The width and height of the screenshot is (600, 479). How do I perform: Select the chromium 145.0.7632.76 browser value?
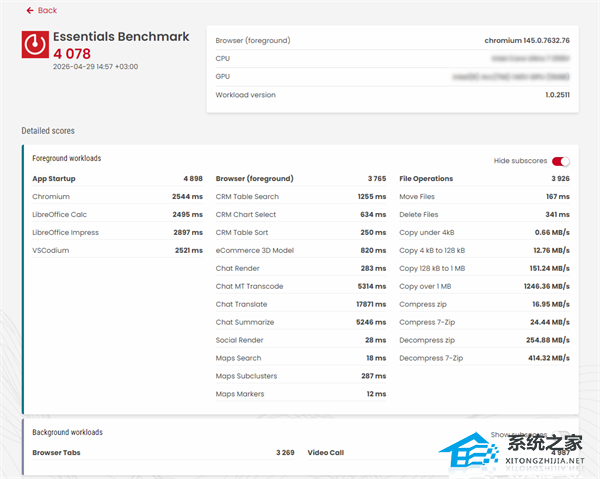pos(527,41)
